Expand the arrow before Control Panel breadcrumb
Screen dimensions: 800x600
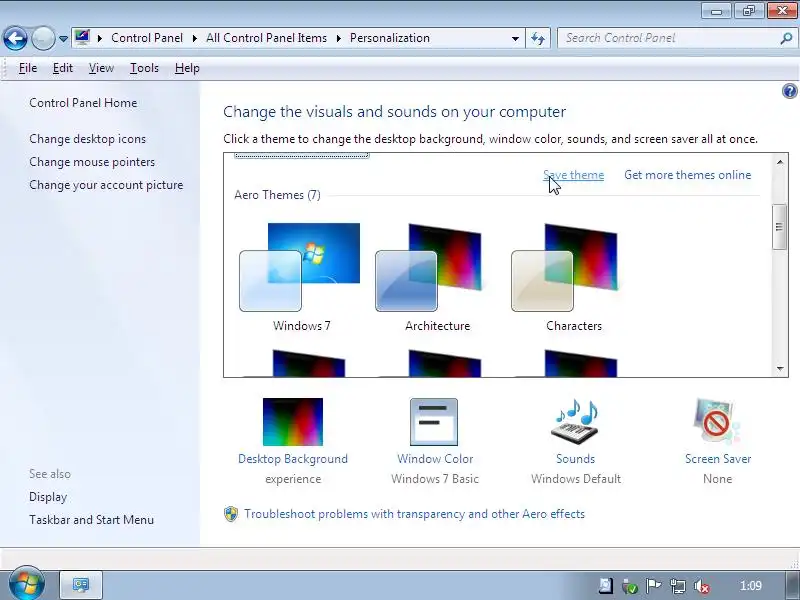click(x=99, y=38)
